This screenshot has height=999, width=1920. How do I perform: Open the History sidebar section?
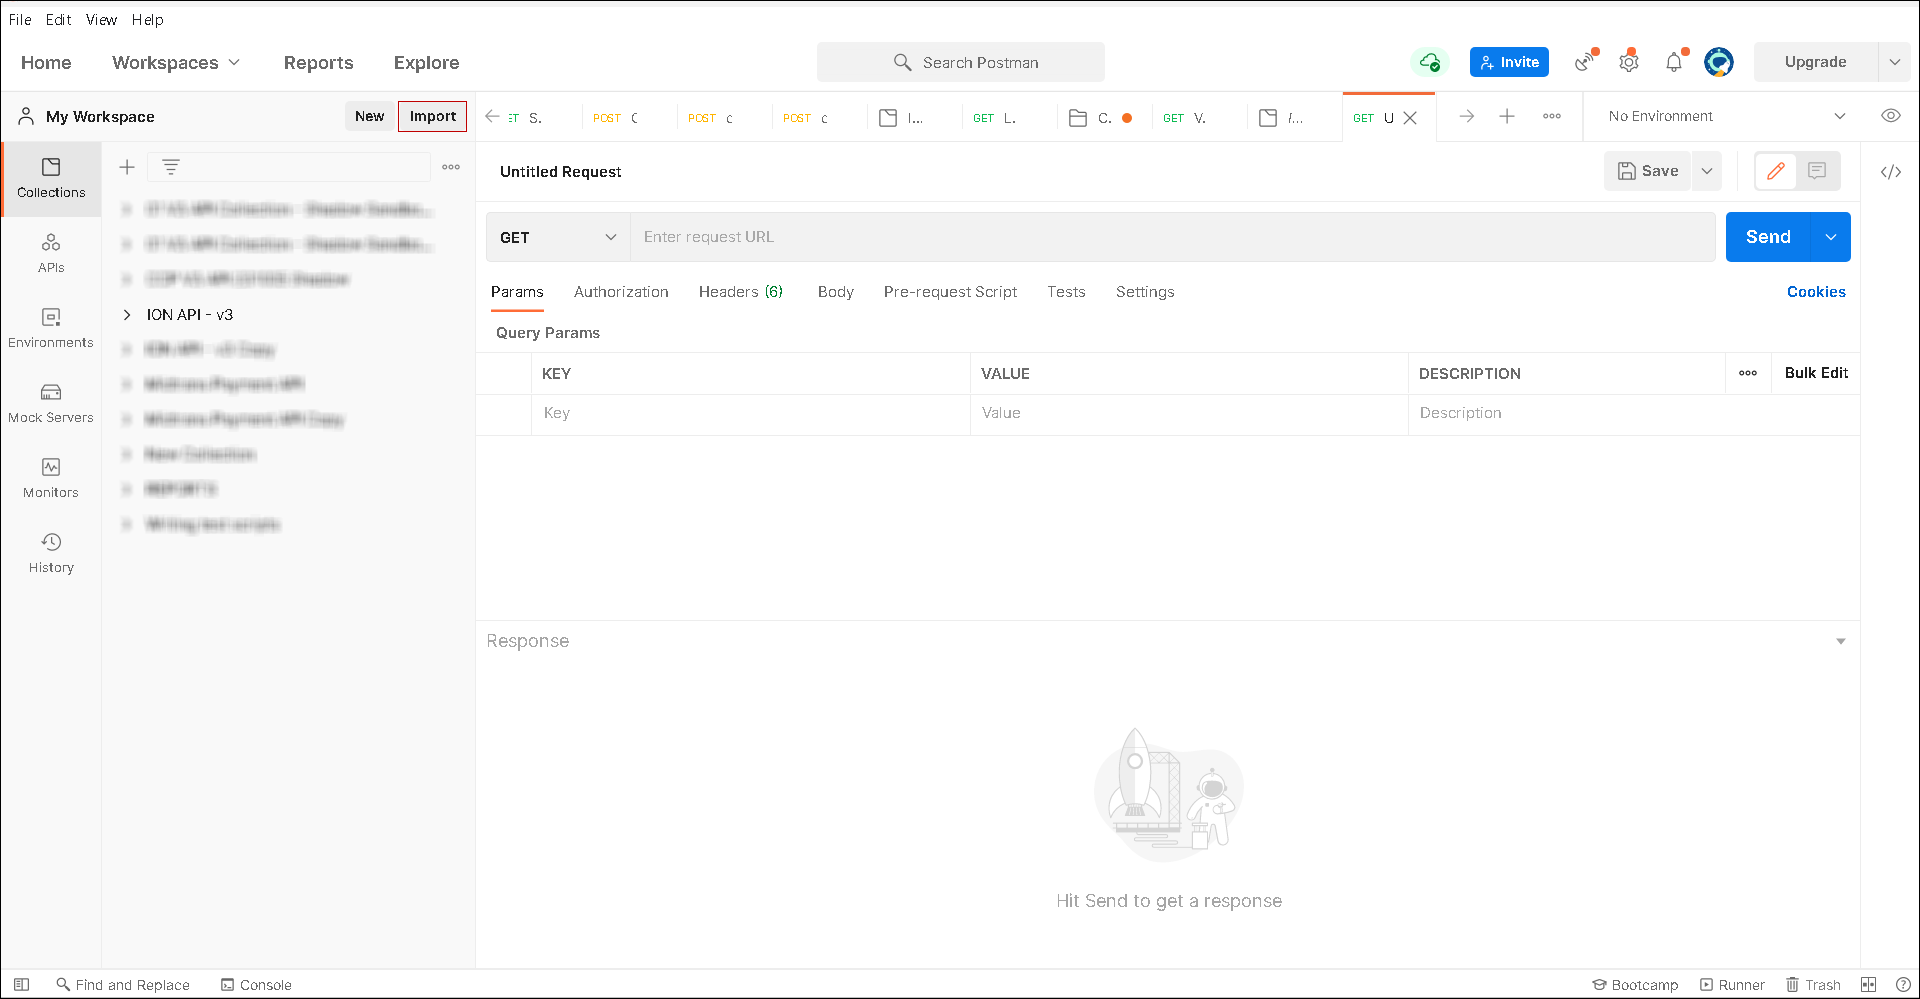tap(51, 553)
